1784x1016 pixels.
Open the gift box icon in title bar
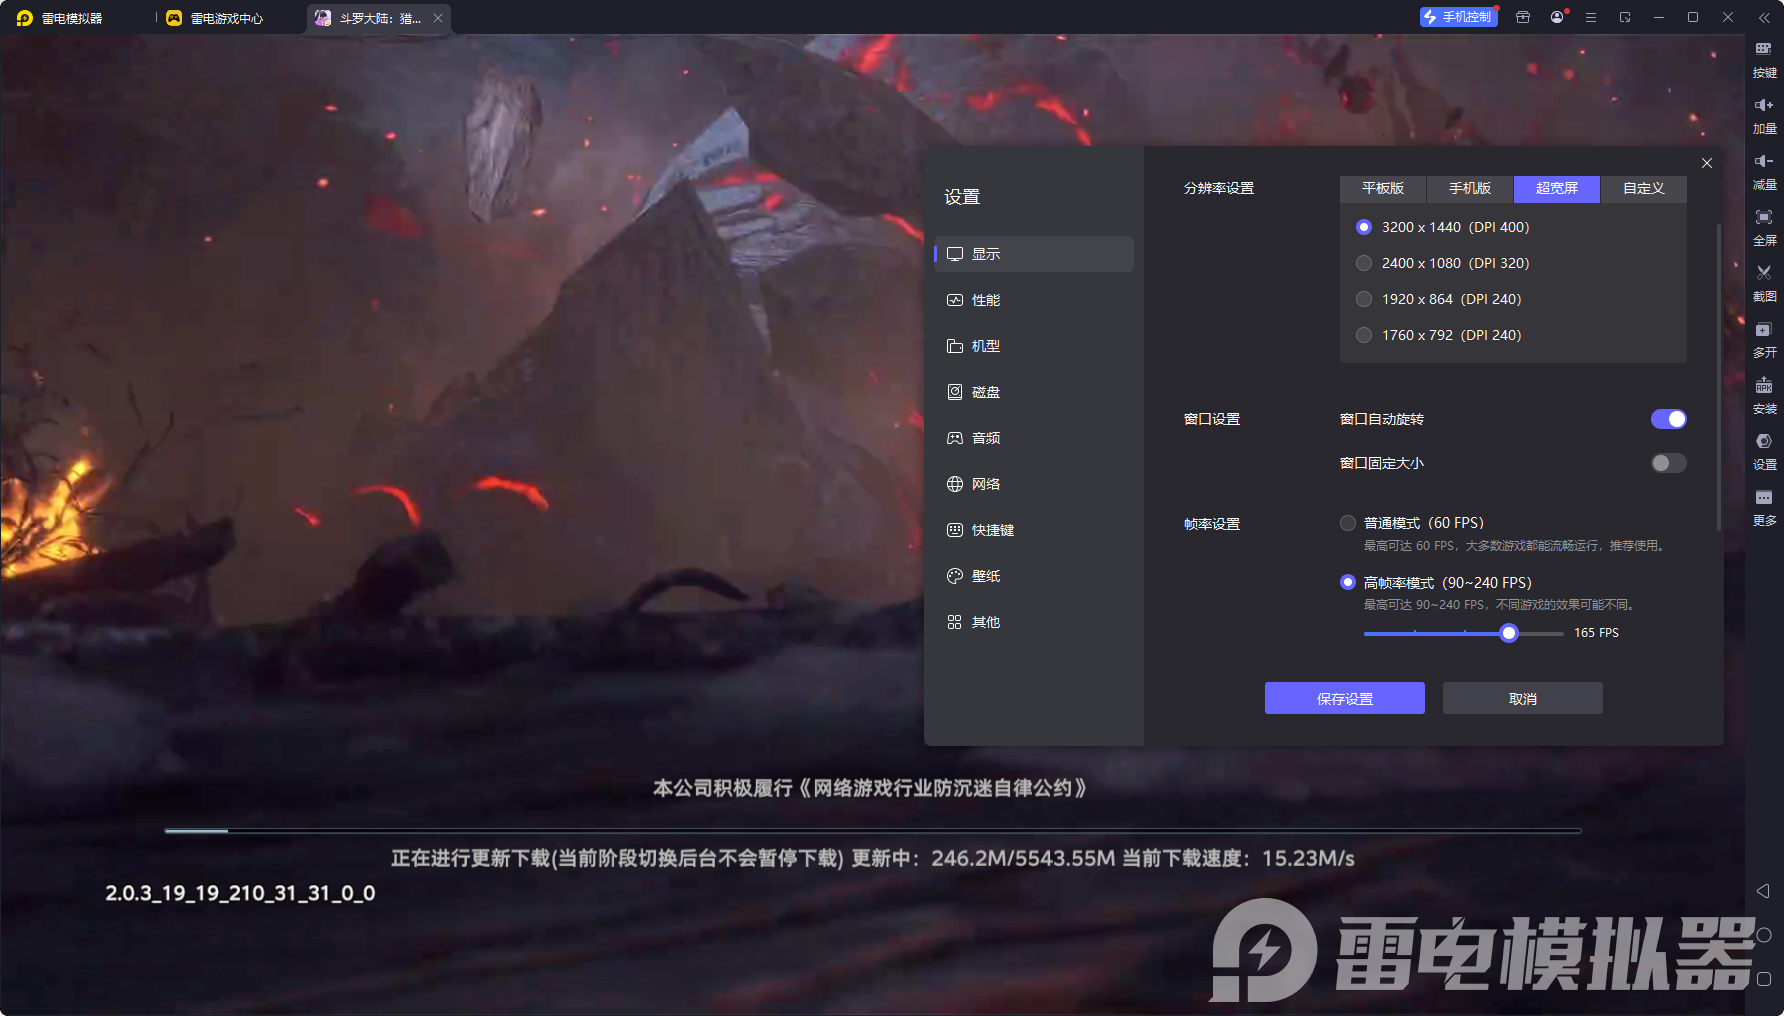(x=1523, y=17)
